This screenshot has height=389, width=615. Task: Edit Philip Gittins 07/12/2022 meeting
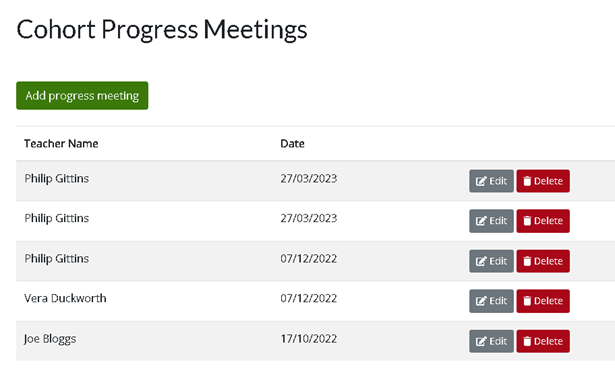[x=491, y=261]
